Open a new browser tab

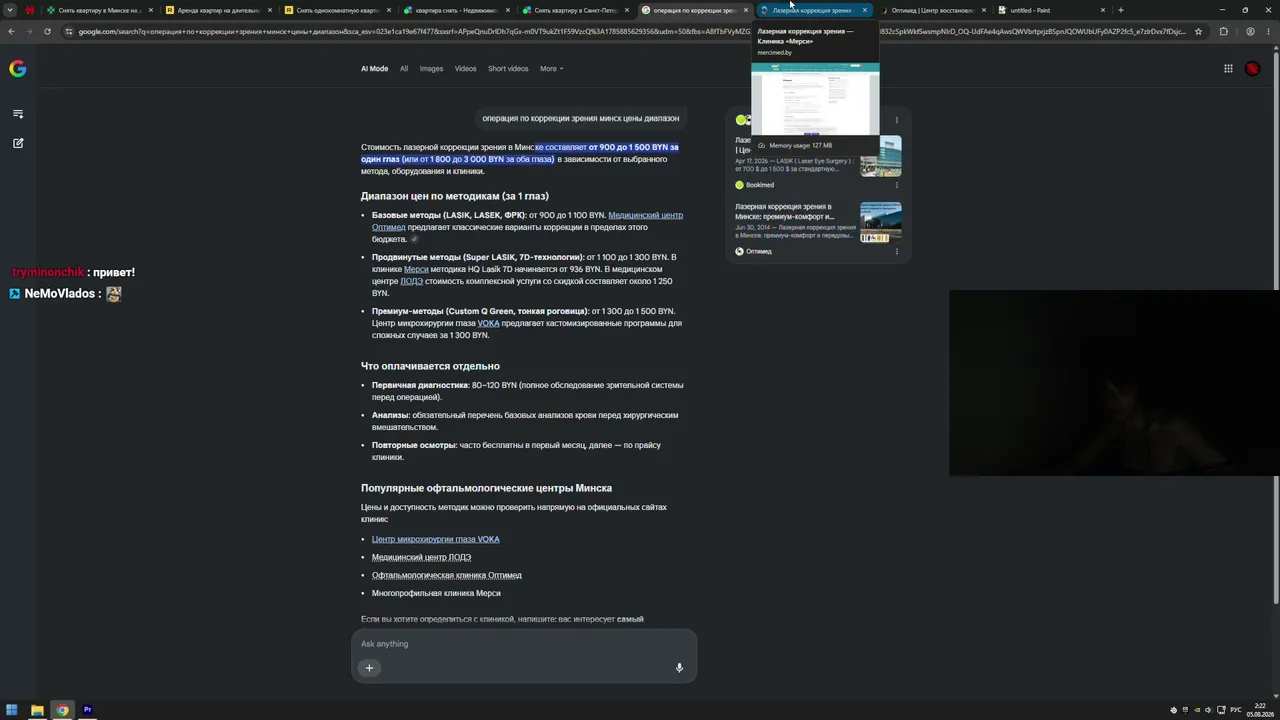pos(1120,10)
